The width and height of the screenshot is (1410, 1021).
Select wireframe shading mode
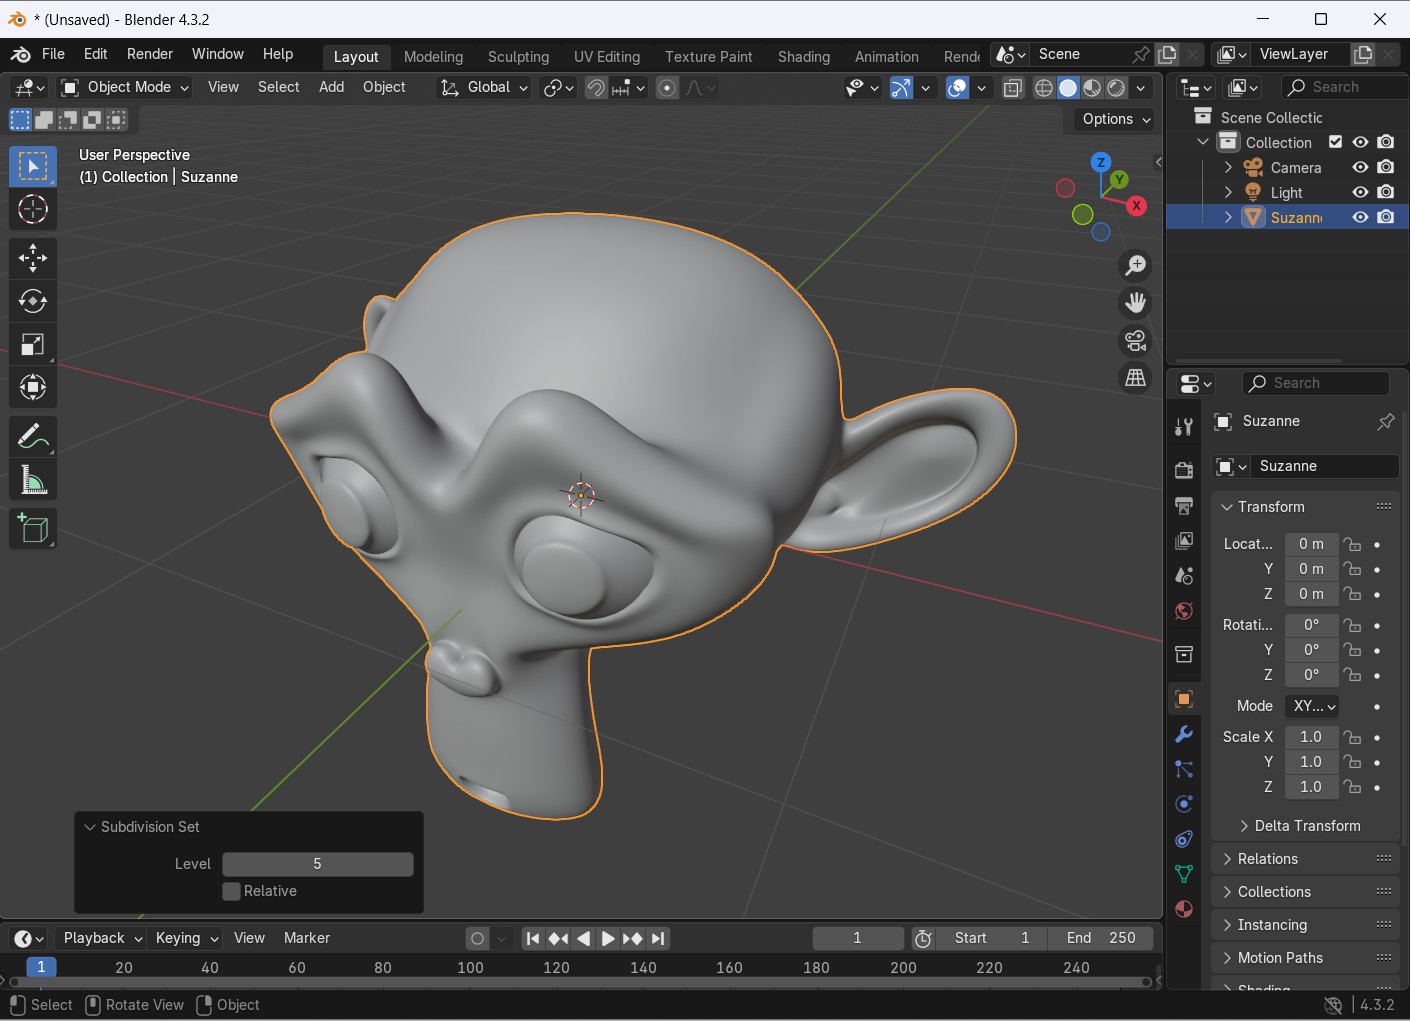point(1044,88)
